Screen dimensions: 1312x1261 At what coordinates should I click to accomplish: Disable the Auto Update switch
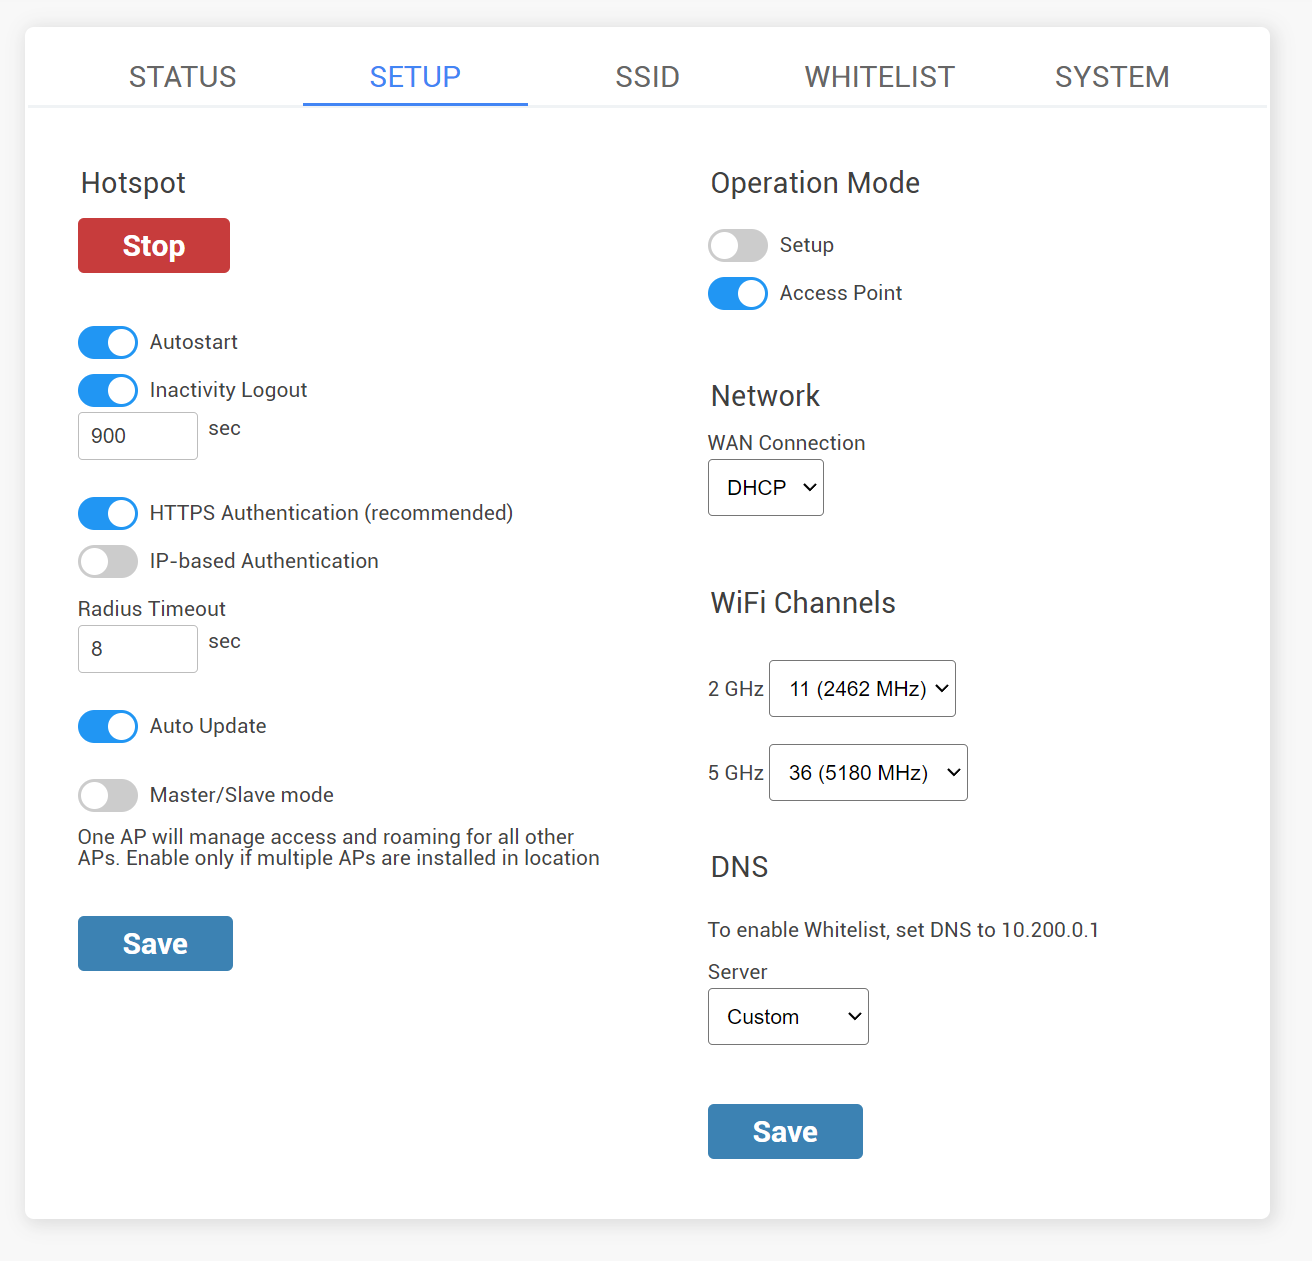[108, 726]
